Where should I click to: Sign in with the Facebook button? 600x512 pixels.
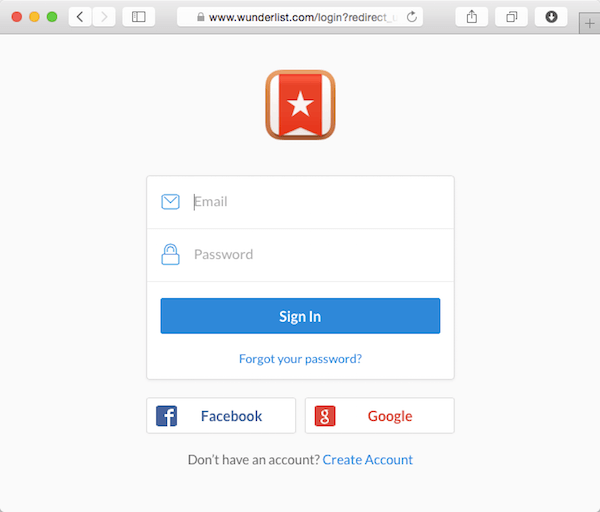(221, 416)
